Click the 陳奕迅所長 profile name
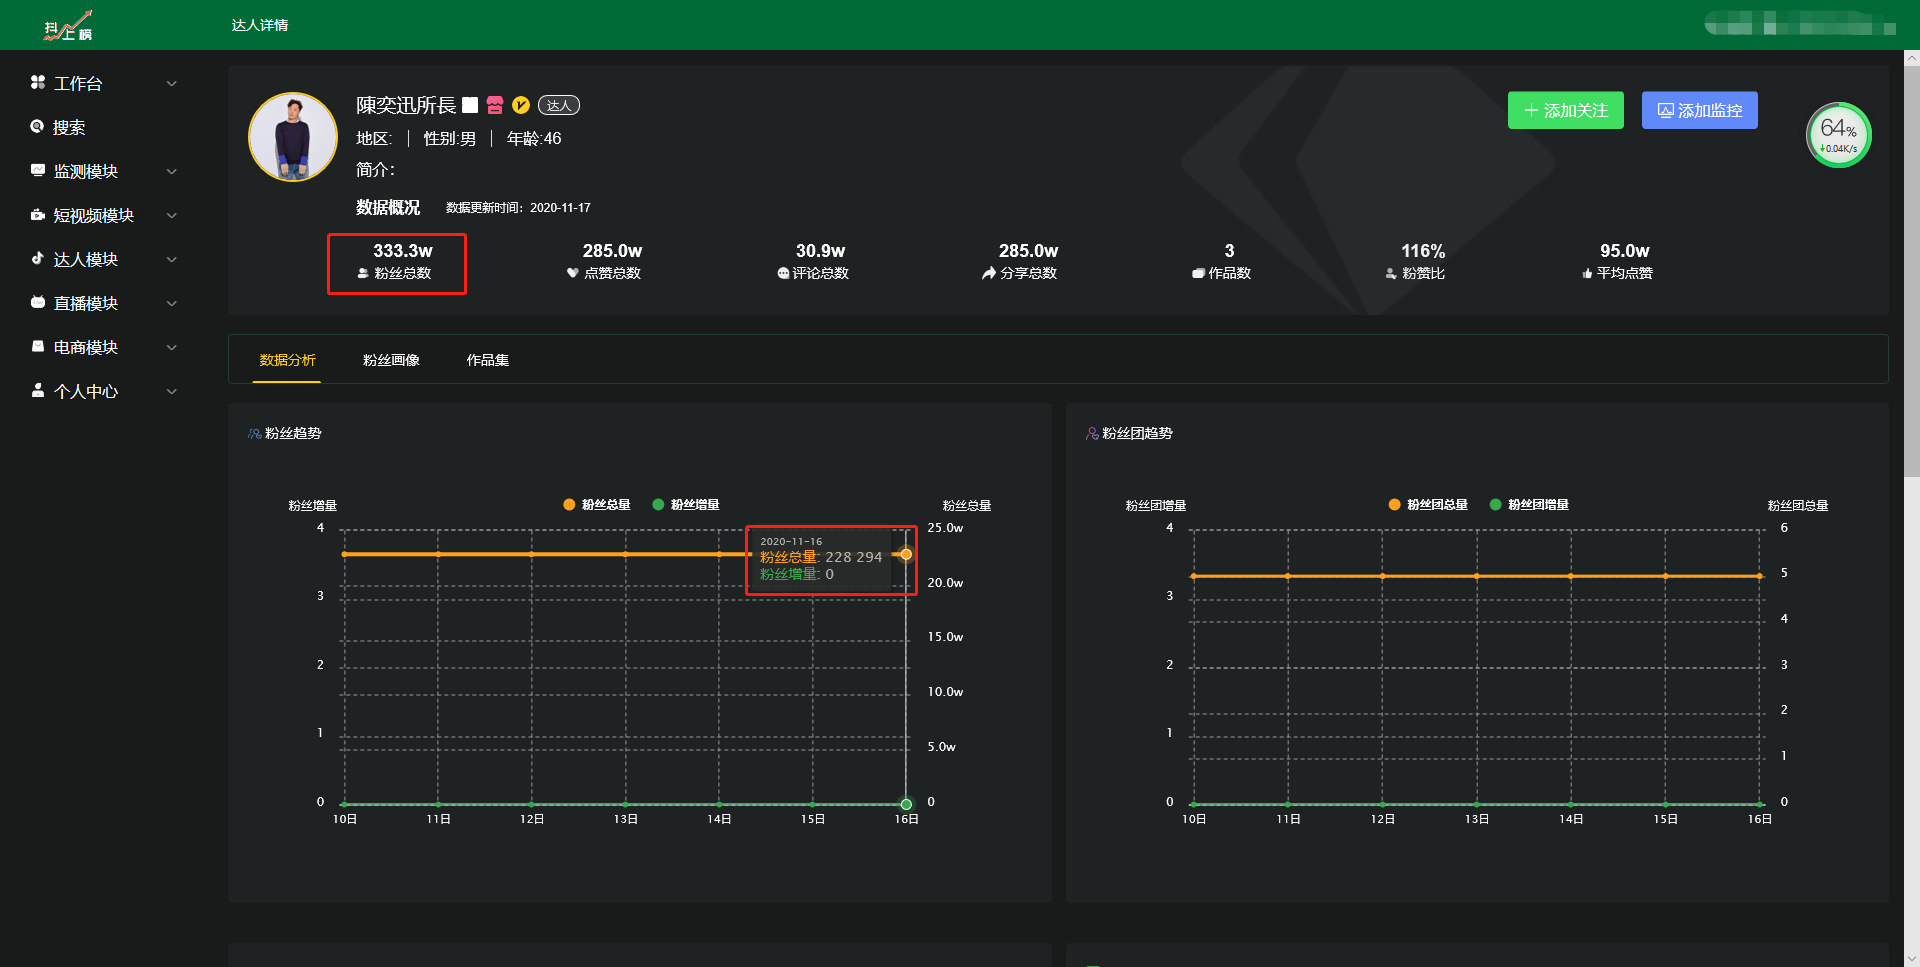This screenshot has height=967, width=1920. point(406,105)
